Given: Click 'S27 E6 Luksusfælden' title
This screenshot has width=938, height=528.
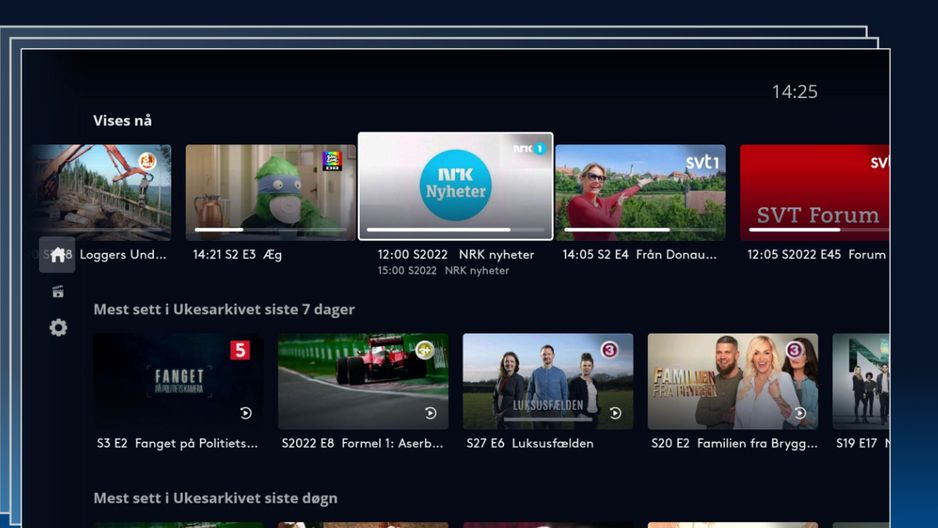Looking at the screenshot, I should (x=529, y=444).
